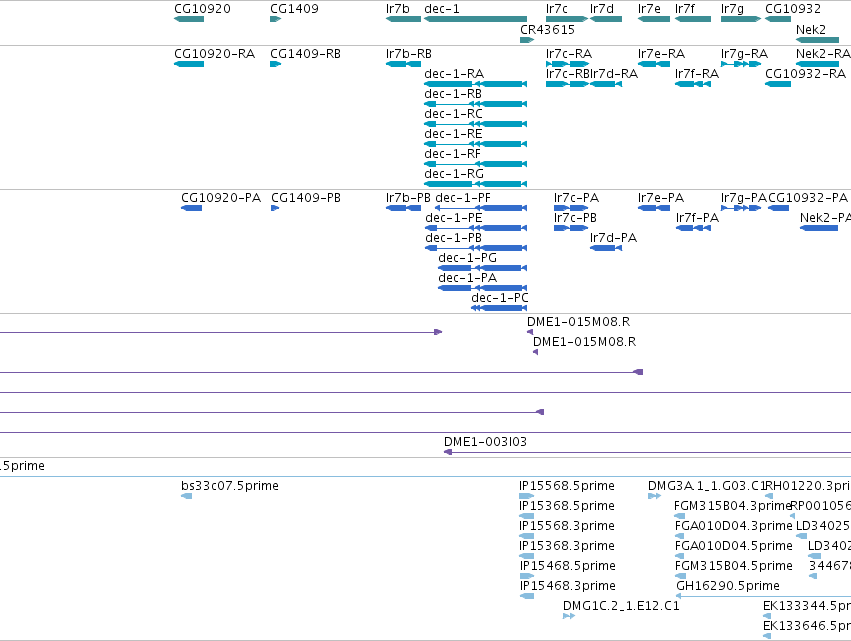Click the Ir7c-PA protein label
Image resolution: width=851 pixels, height=641 pixels.
[576, 198]
